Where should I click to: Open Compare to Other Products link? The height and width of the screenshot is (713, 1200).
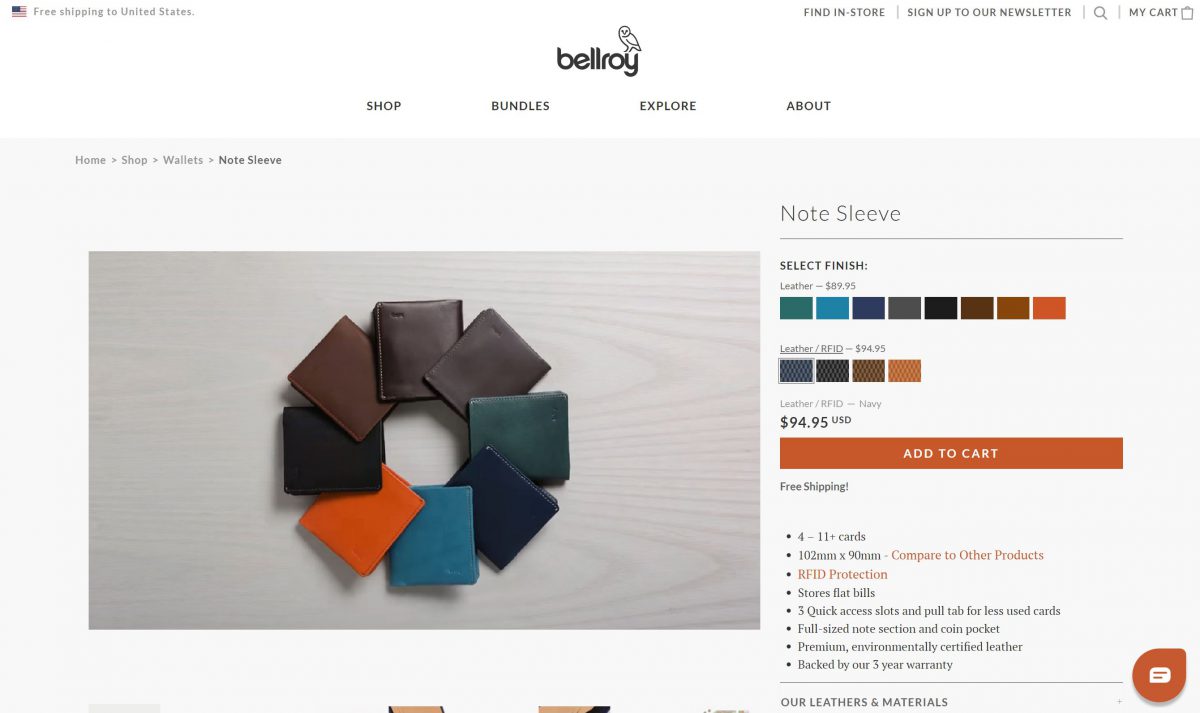click(967, 555)
